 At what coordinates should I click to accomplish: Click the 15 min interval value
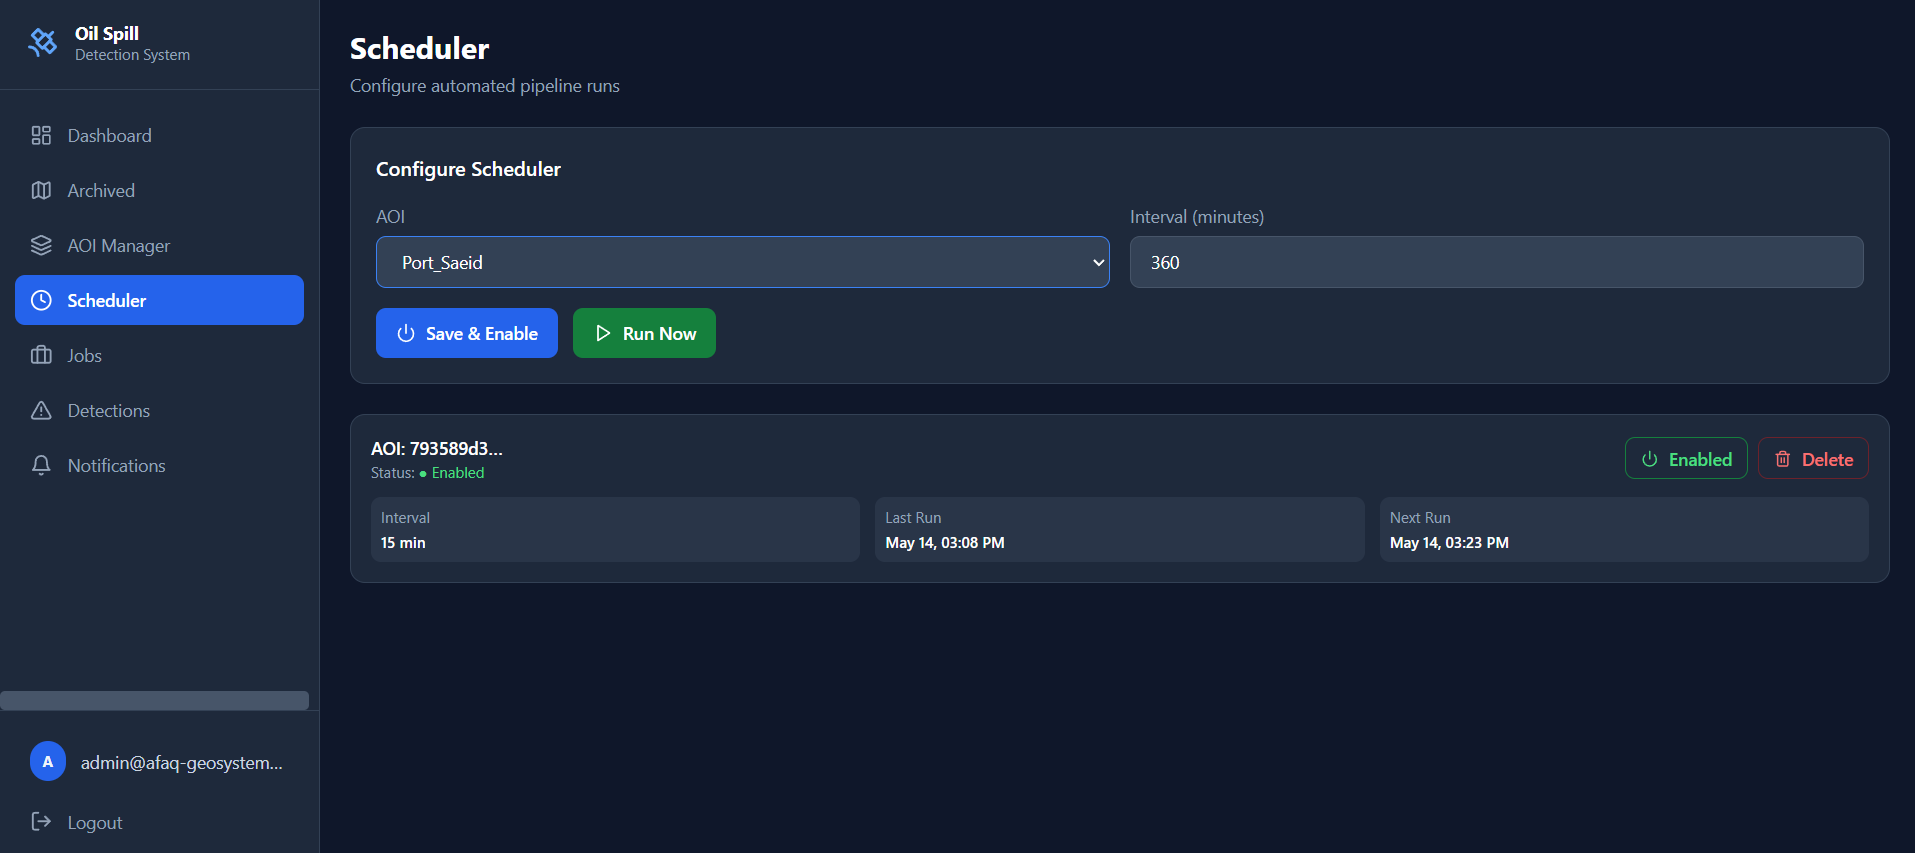(403, 542)
